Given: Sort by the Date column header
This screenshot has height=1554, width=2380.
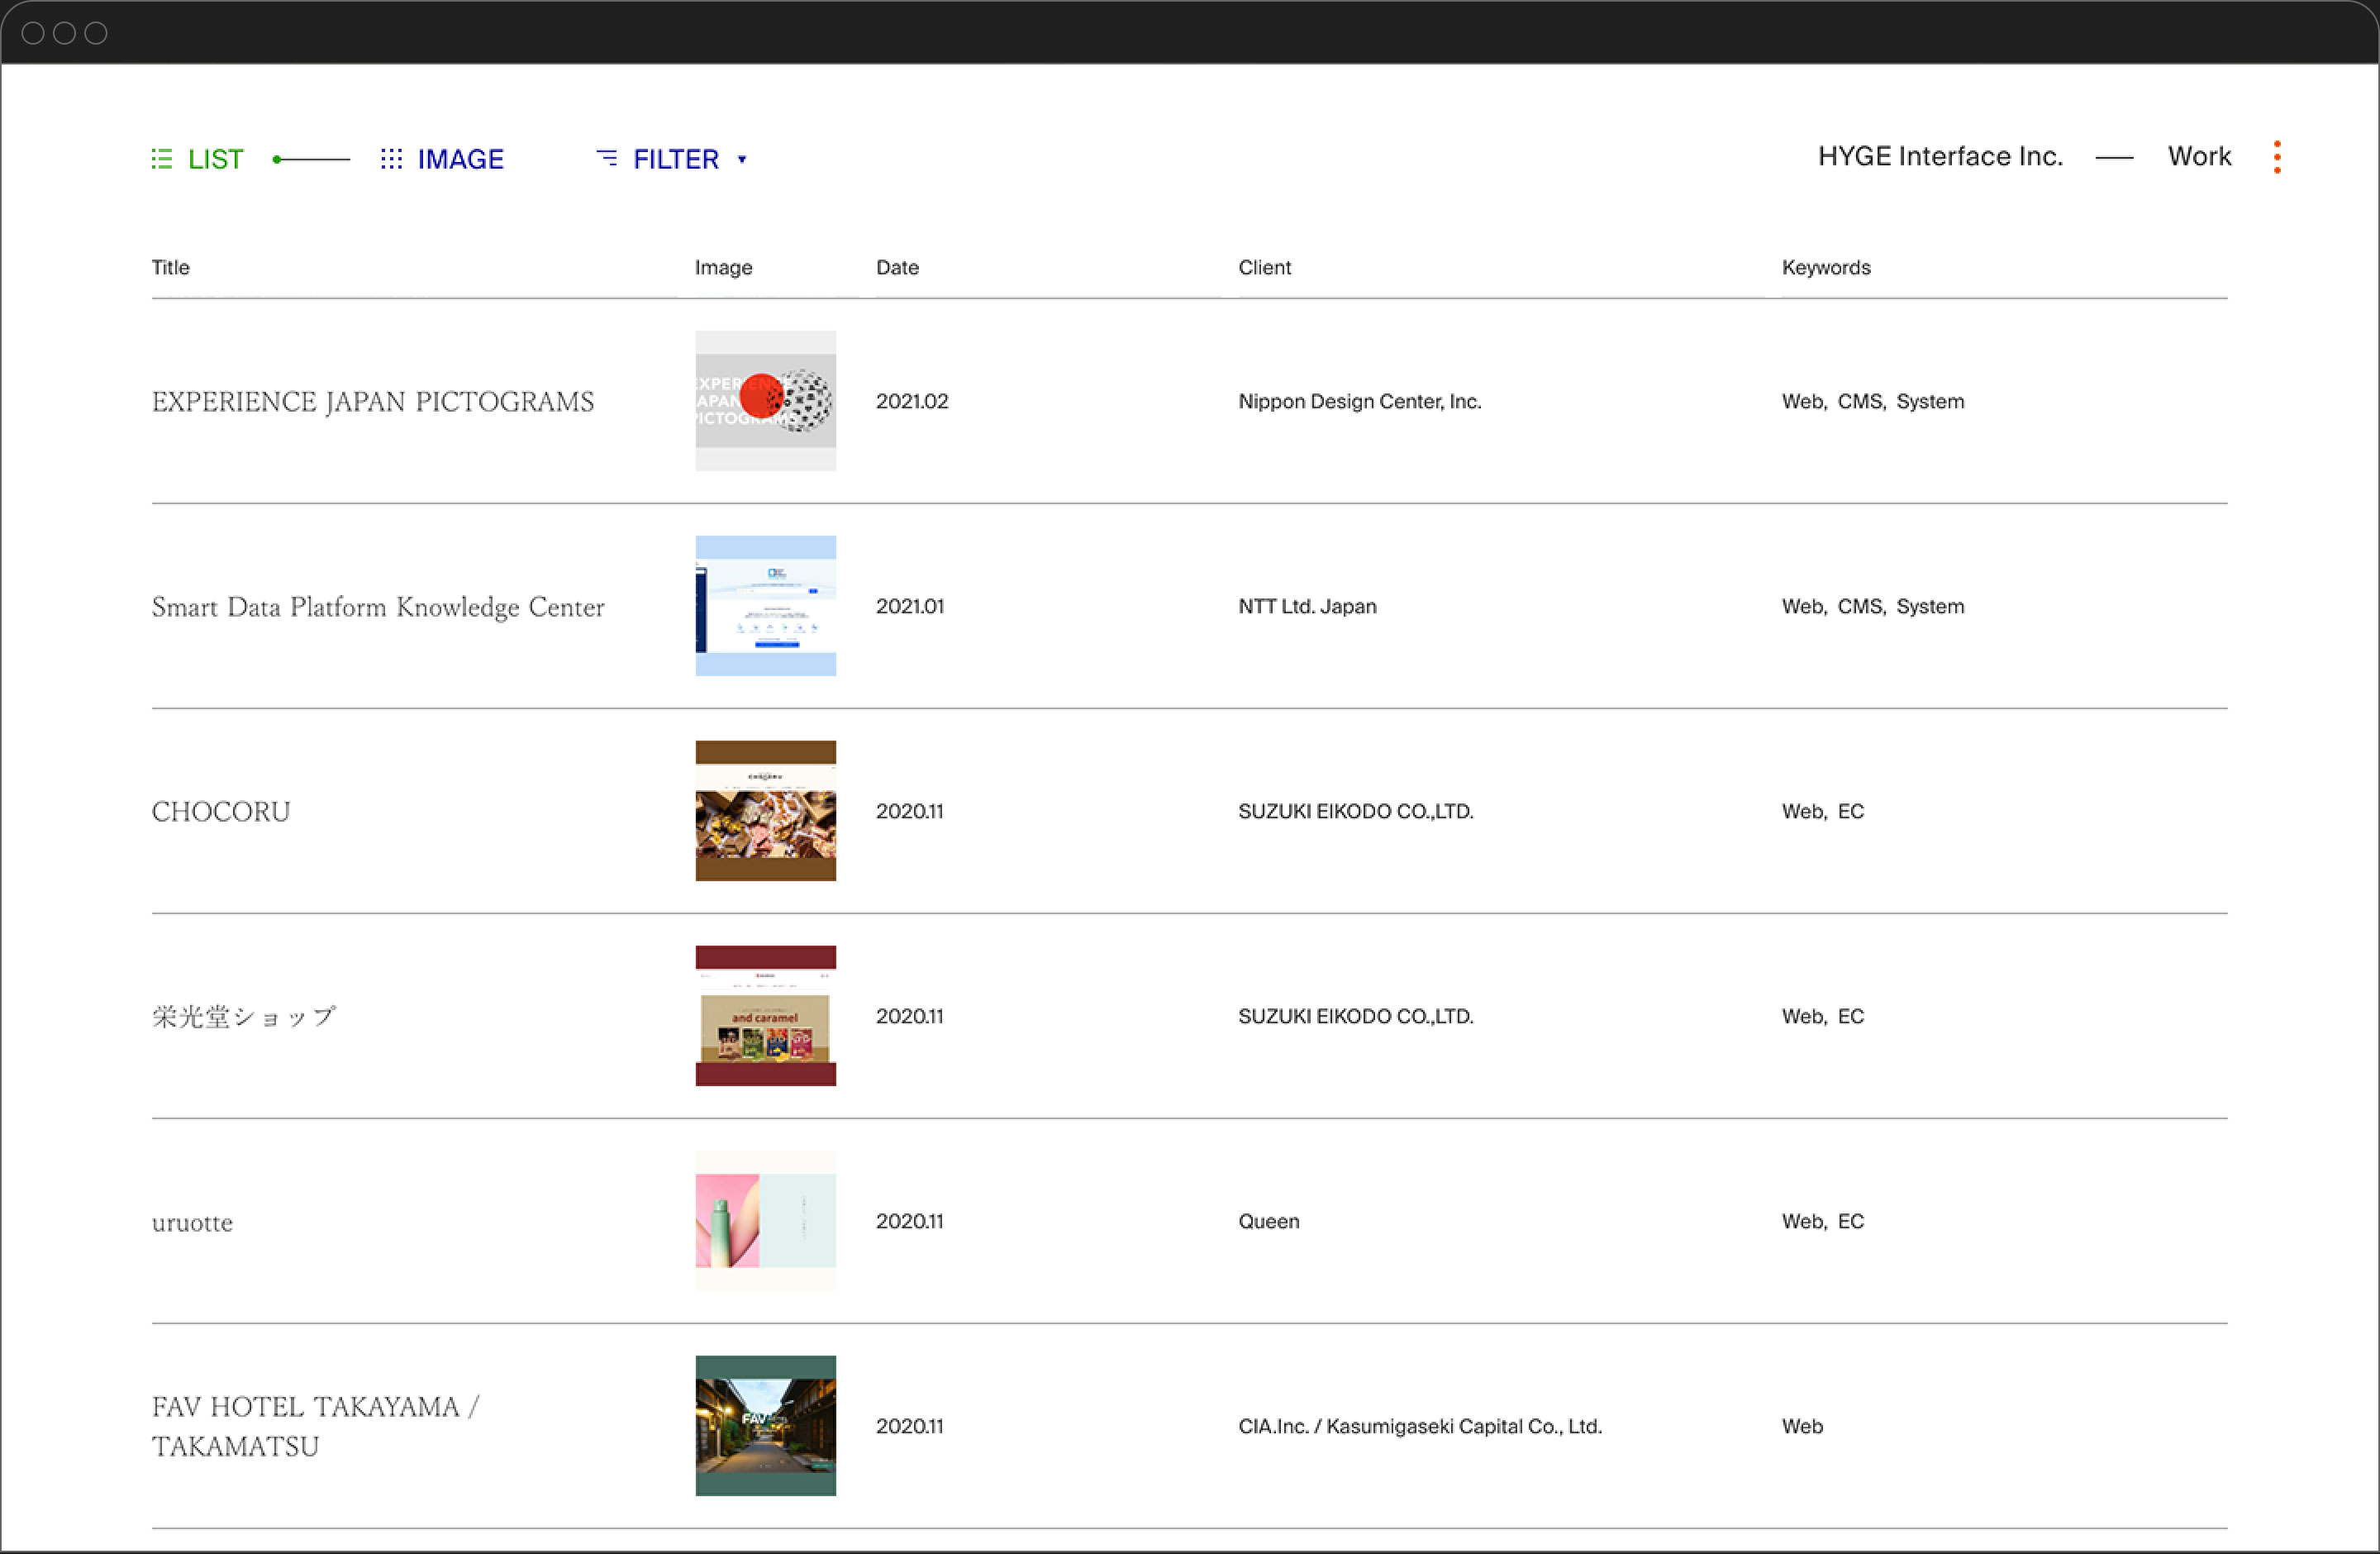Looking at the screenshot, I should 897,267.
